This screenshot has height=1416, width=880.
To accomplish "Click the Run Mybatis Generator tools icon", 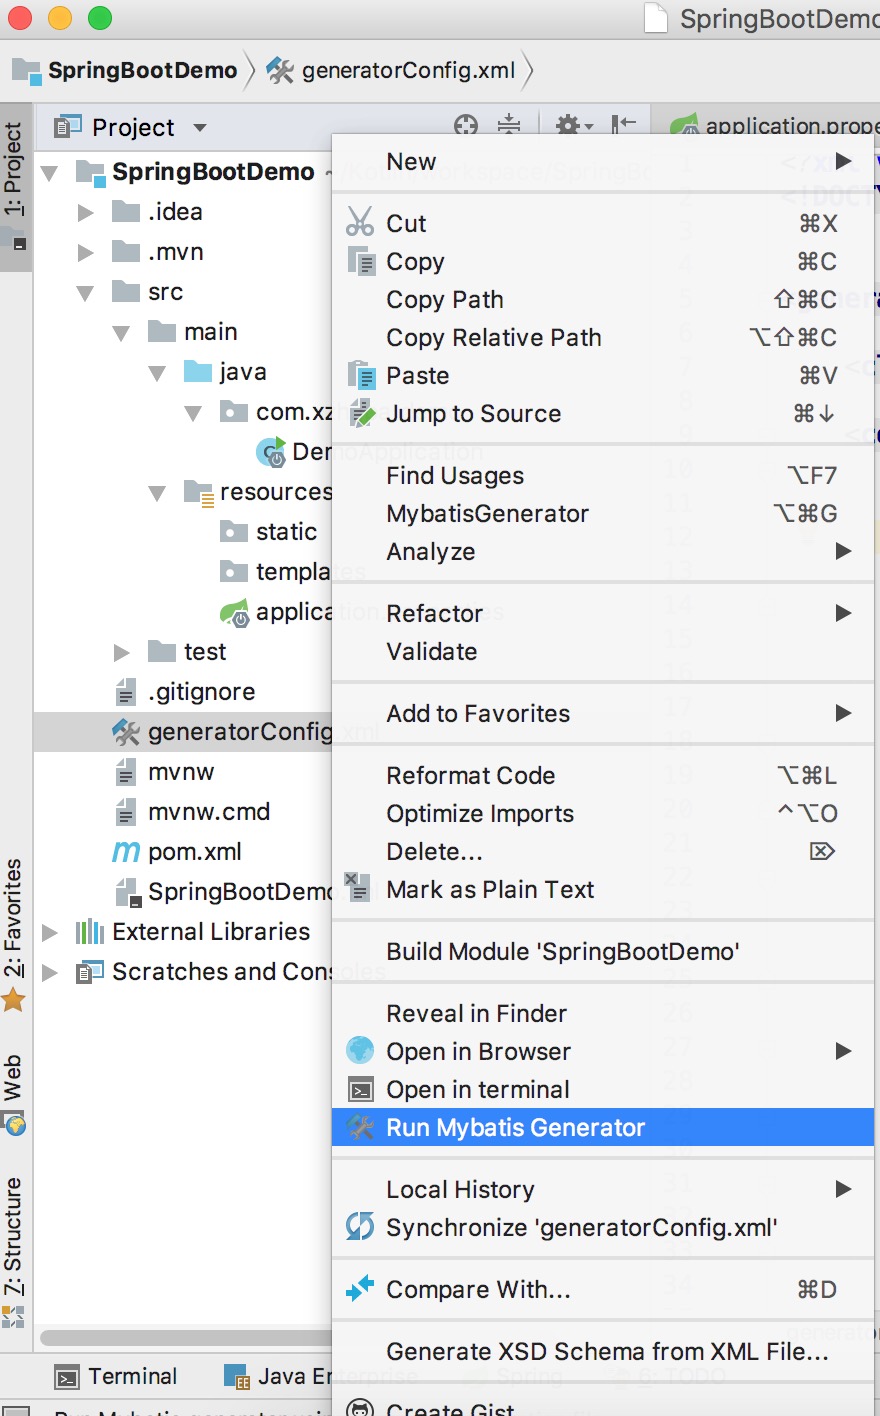I will click(x=360, y=1127).
